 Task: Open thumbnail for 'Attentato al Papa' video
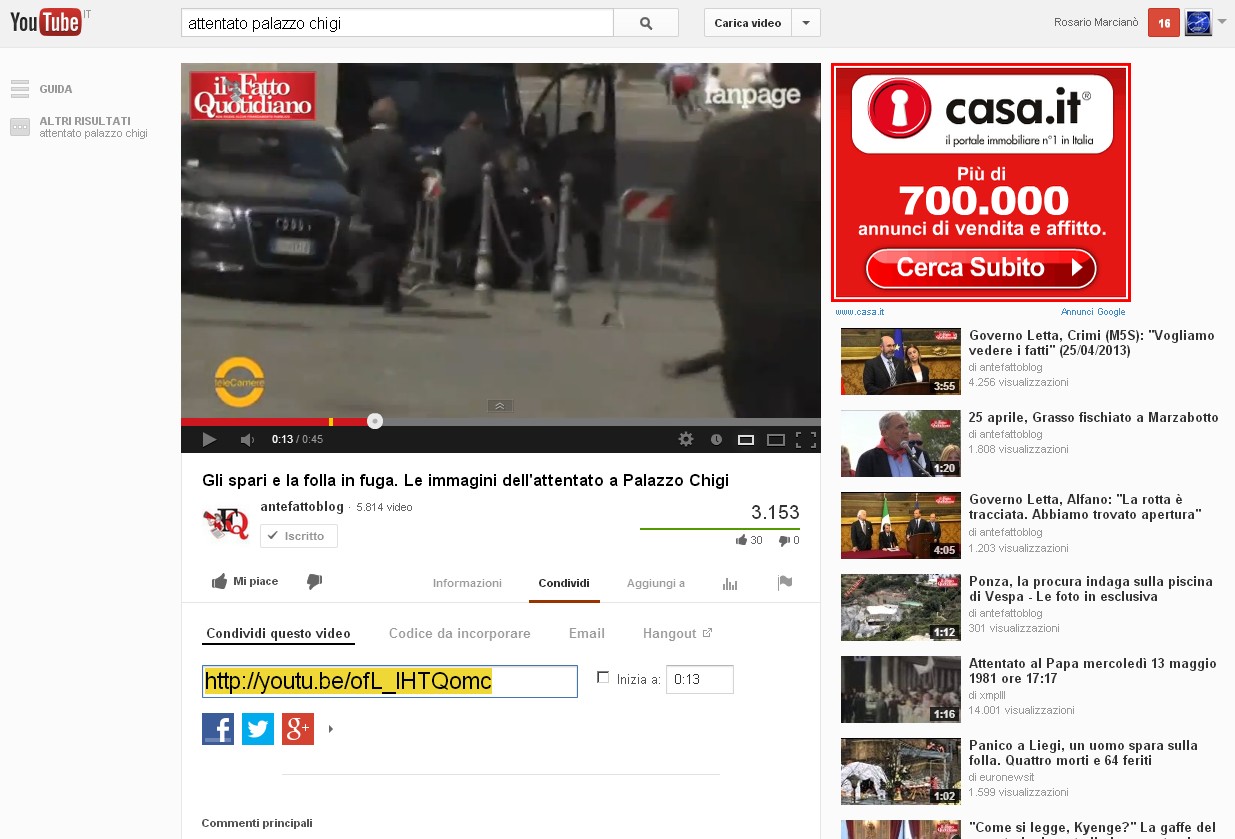(900, 690)
